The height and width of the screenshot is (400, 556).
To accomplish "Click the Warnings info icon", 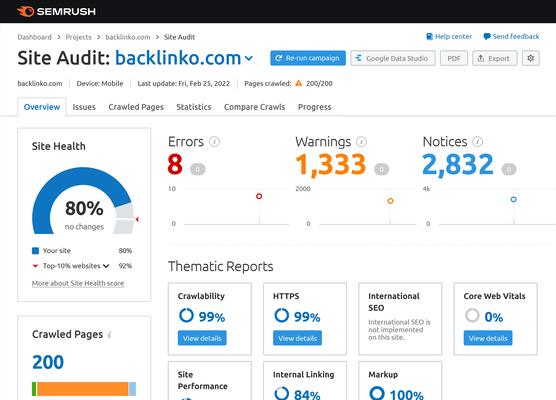I will click(x=361, y=142).
